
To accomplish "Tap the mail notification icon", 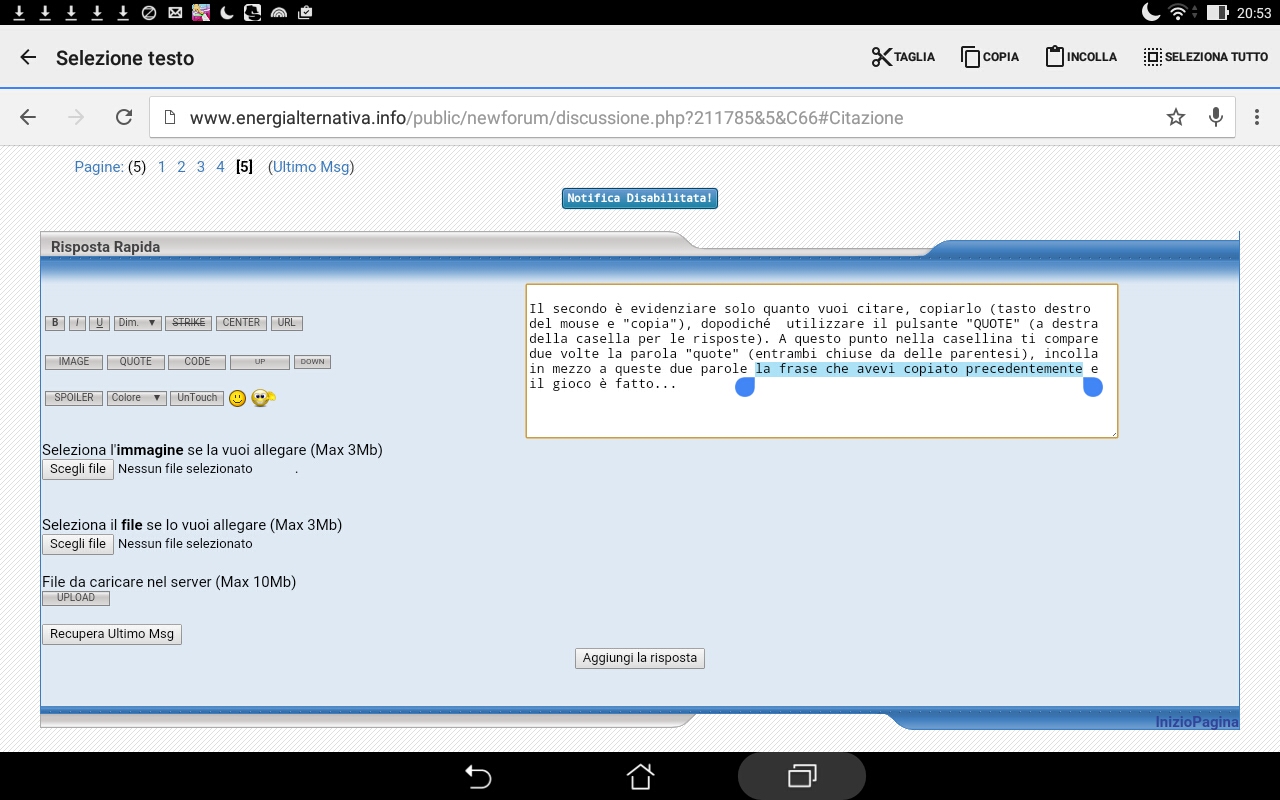I will 175,13.
